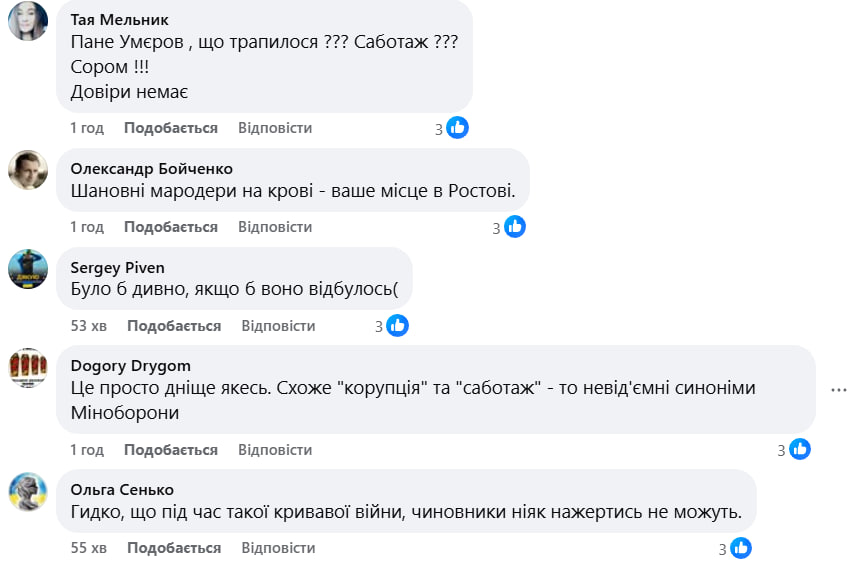Screen dimensions: 847x564
Task: Click the 53 хв timestamp on Sergey Piven's comment
Action: [89, 326]
